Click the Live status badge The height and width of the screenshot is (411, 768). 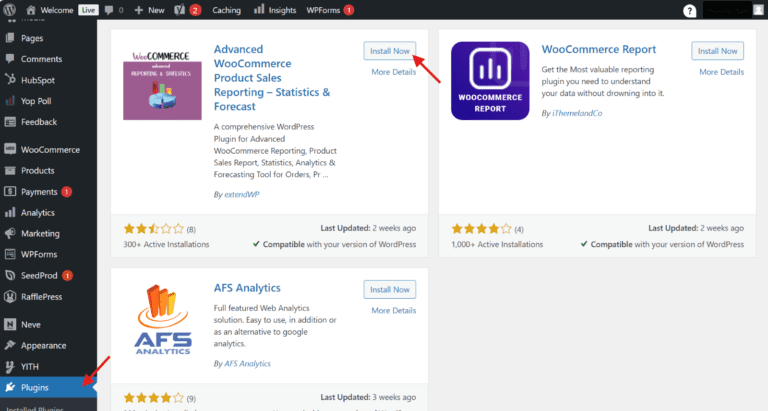88,10
